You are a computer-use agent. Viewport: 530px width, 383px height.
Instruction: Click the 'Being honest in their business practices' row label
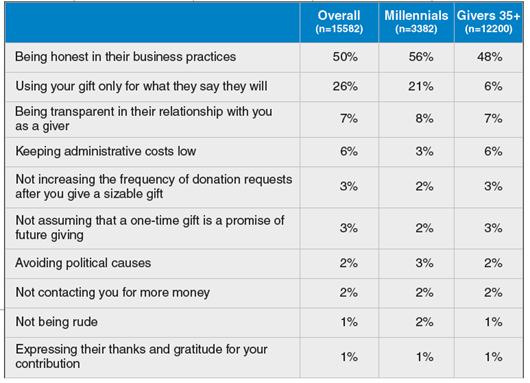[x=125, y=57]
